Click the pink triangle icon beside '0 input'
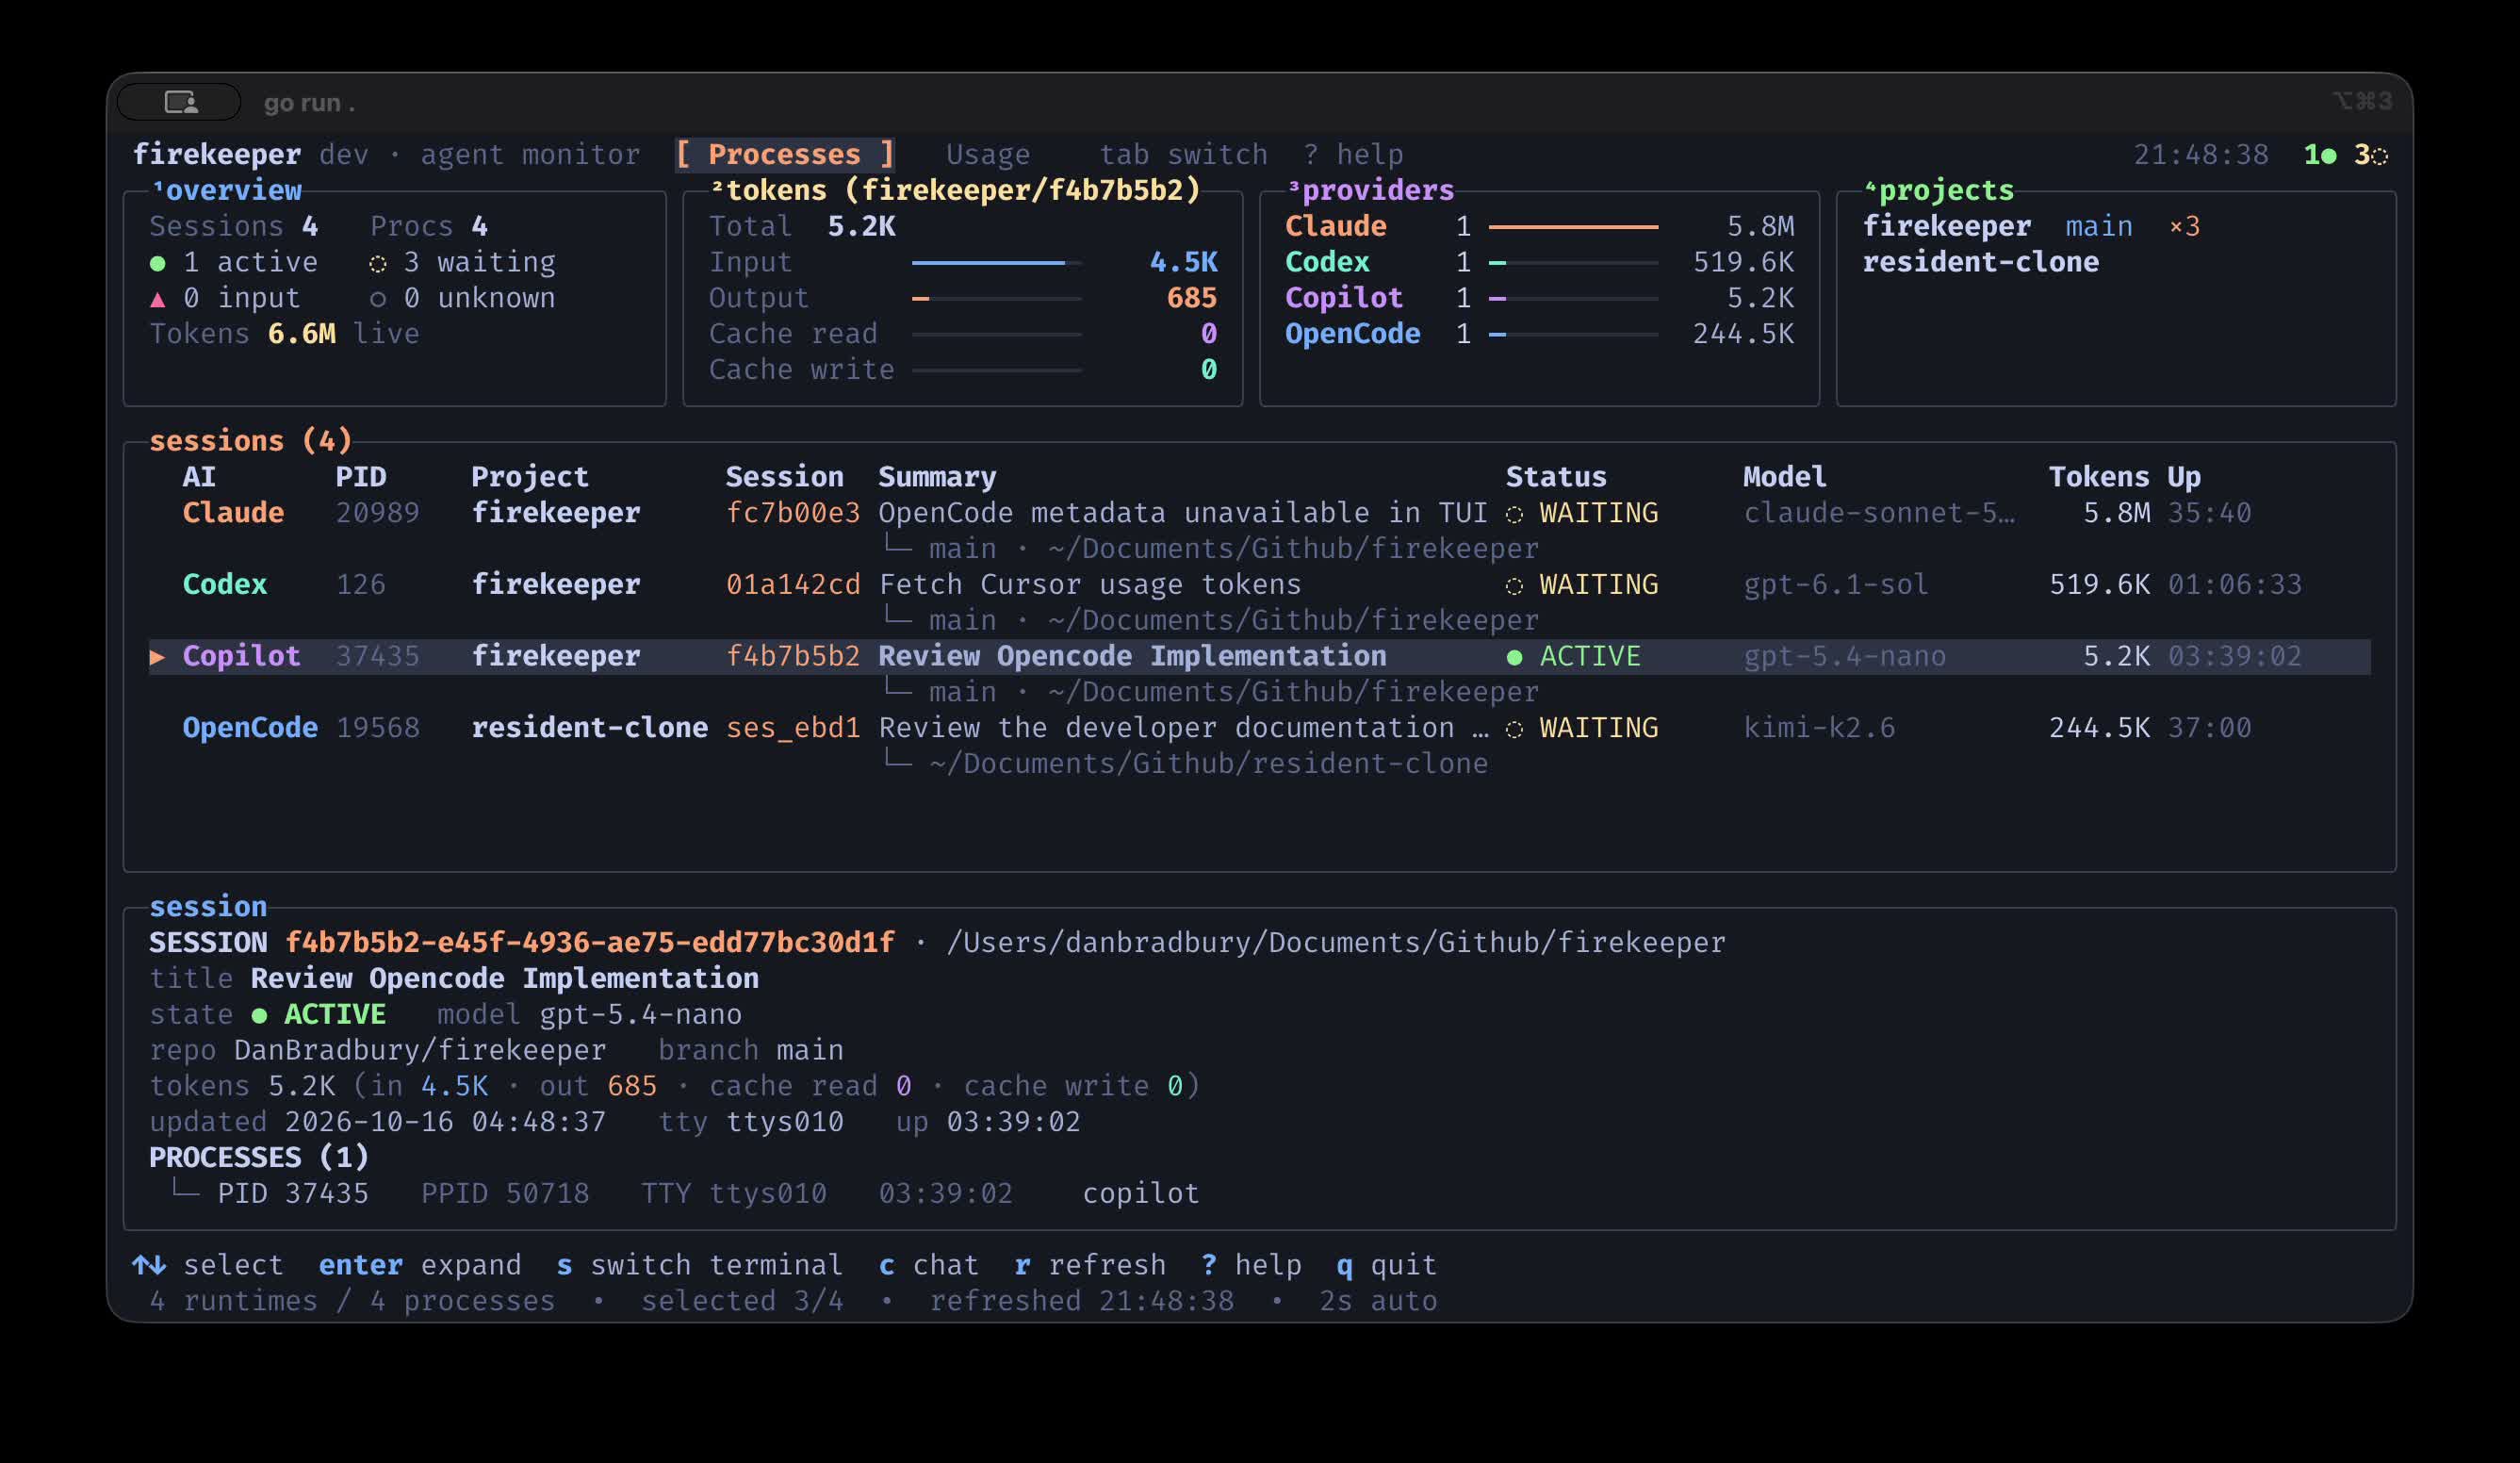This screenshot has width=2520, height=1463. (157, 299)
